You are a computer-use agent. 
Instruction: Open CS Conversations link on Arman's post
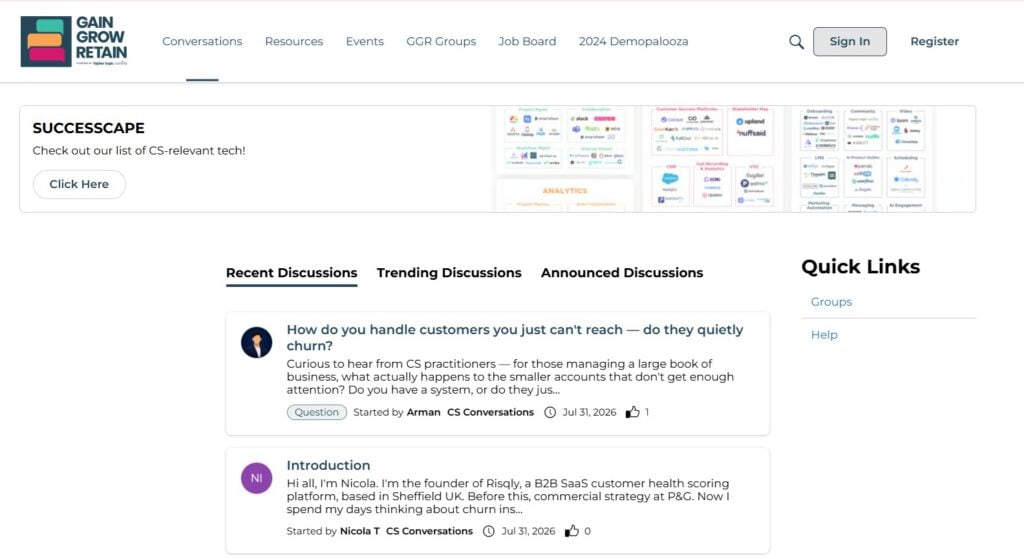click(490, 412)
